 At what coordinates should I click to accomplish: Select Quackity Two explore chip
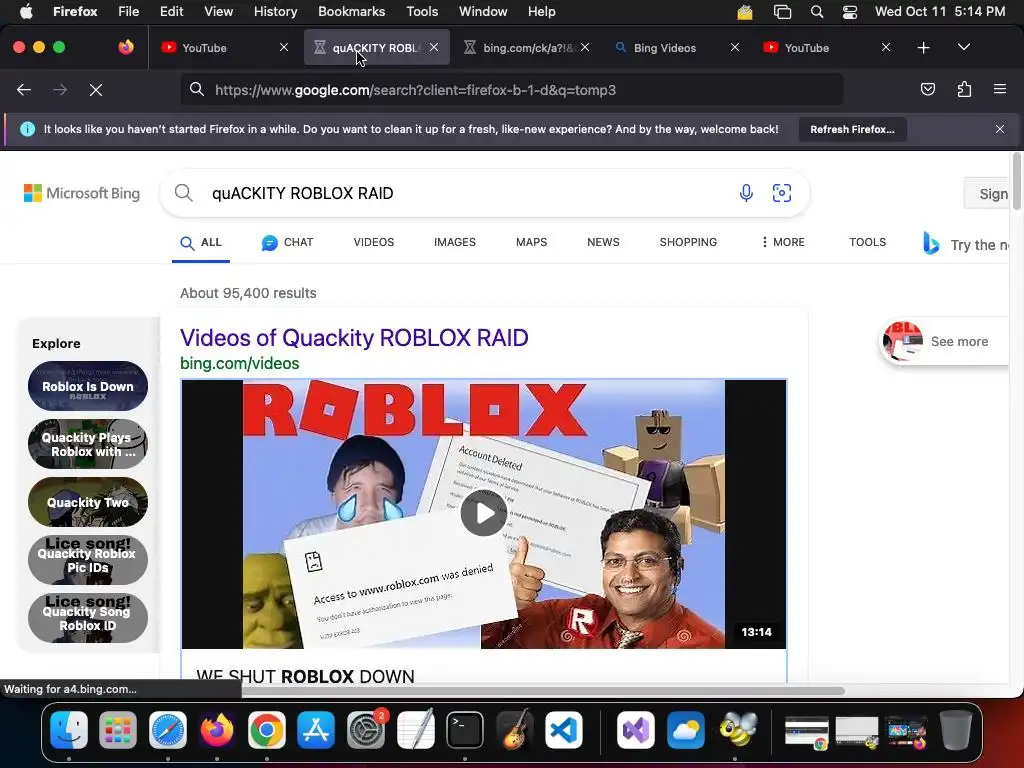click(88, 502)
